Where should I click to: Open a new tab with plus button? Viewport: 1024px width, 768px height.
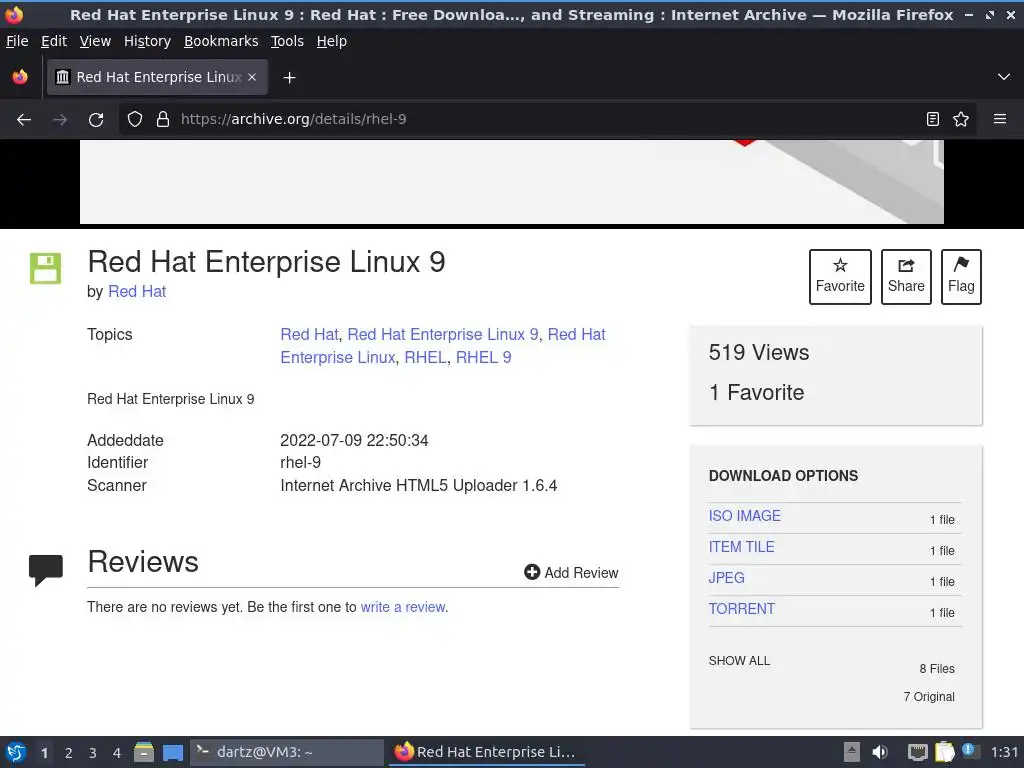pos(289,78)
